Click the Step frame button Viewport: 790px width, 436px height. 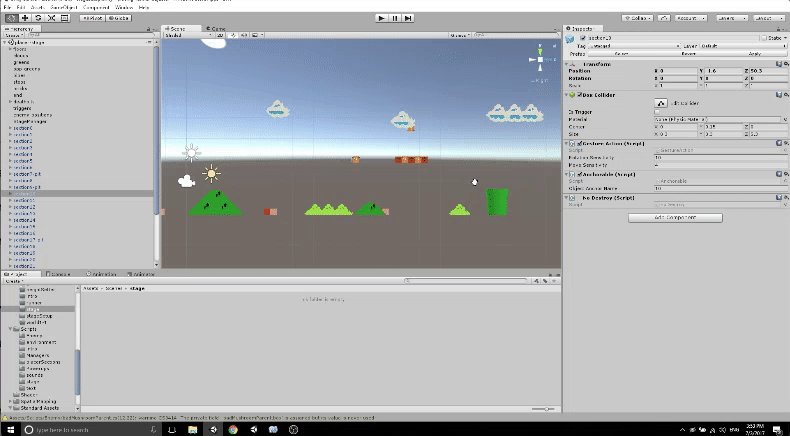(408, 18)
